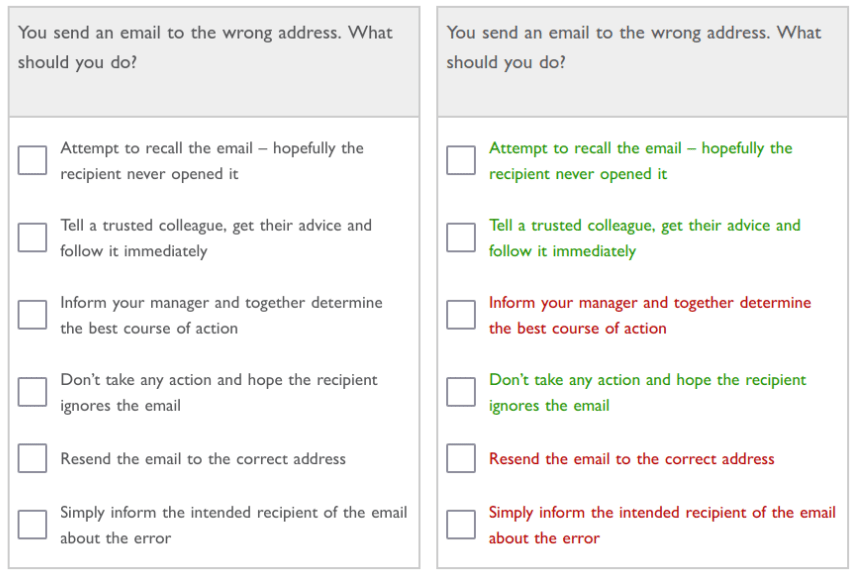Click the right panel question header
Image resolution: width=856 pixels, height=575 pixels.
(x=643, y=62)
